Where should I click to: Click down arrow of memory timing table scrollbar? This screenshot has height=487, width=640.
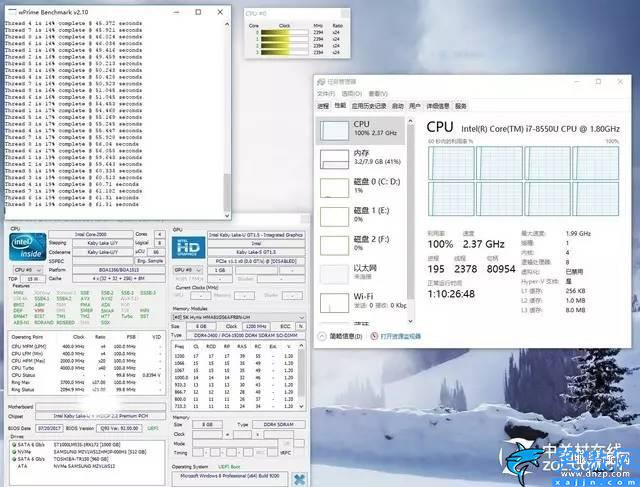pos(302,406)
